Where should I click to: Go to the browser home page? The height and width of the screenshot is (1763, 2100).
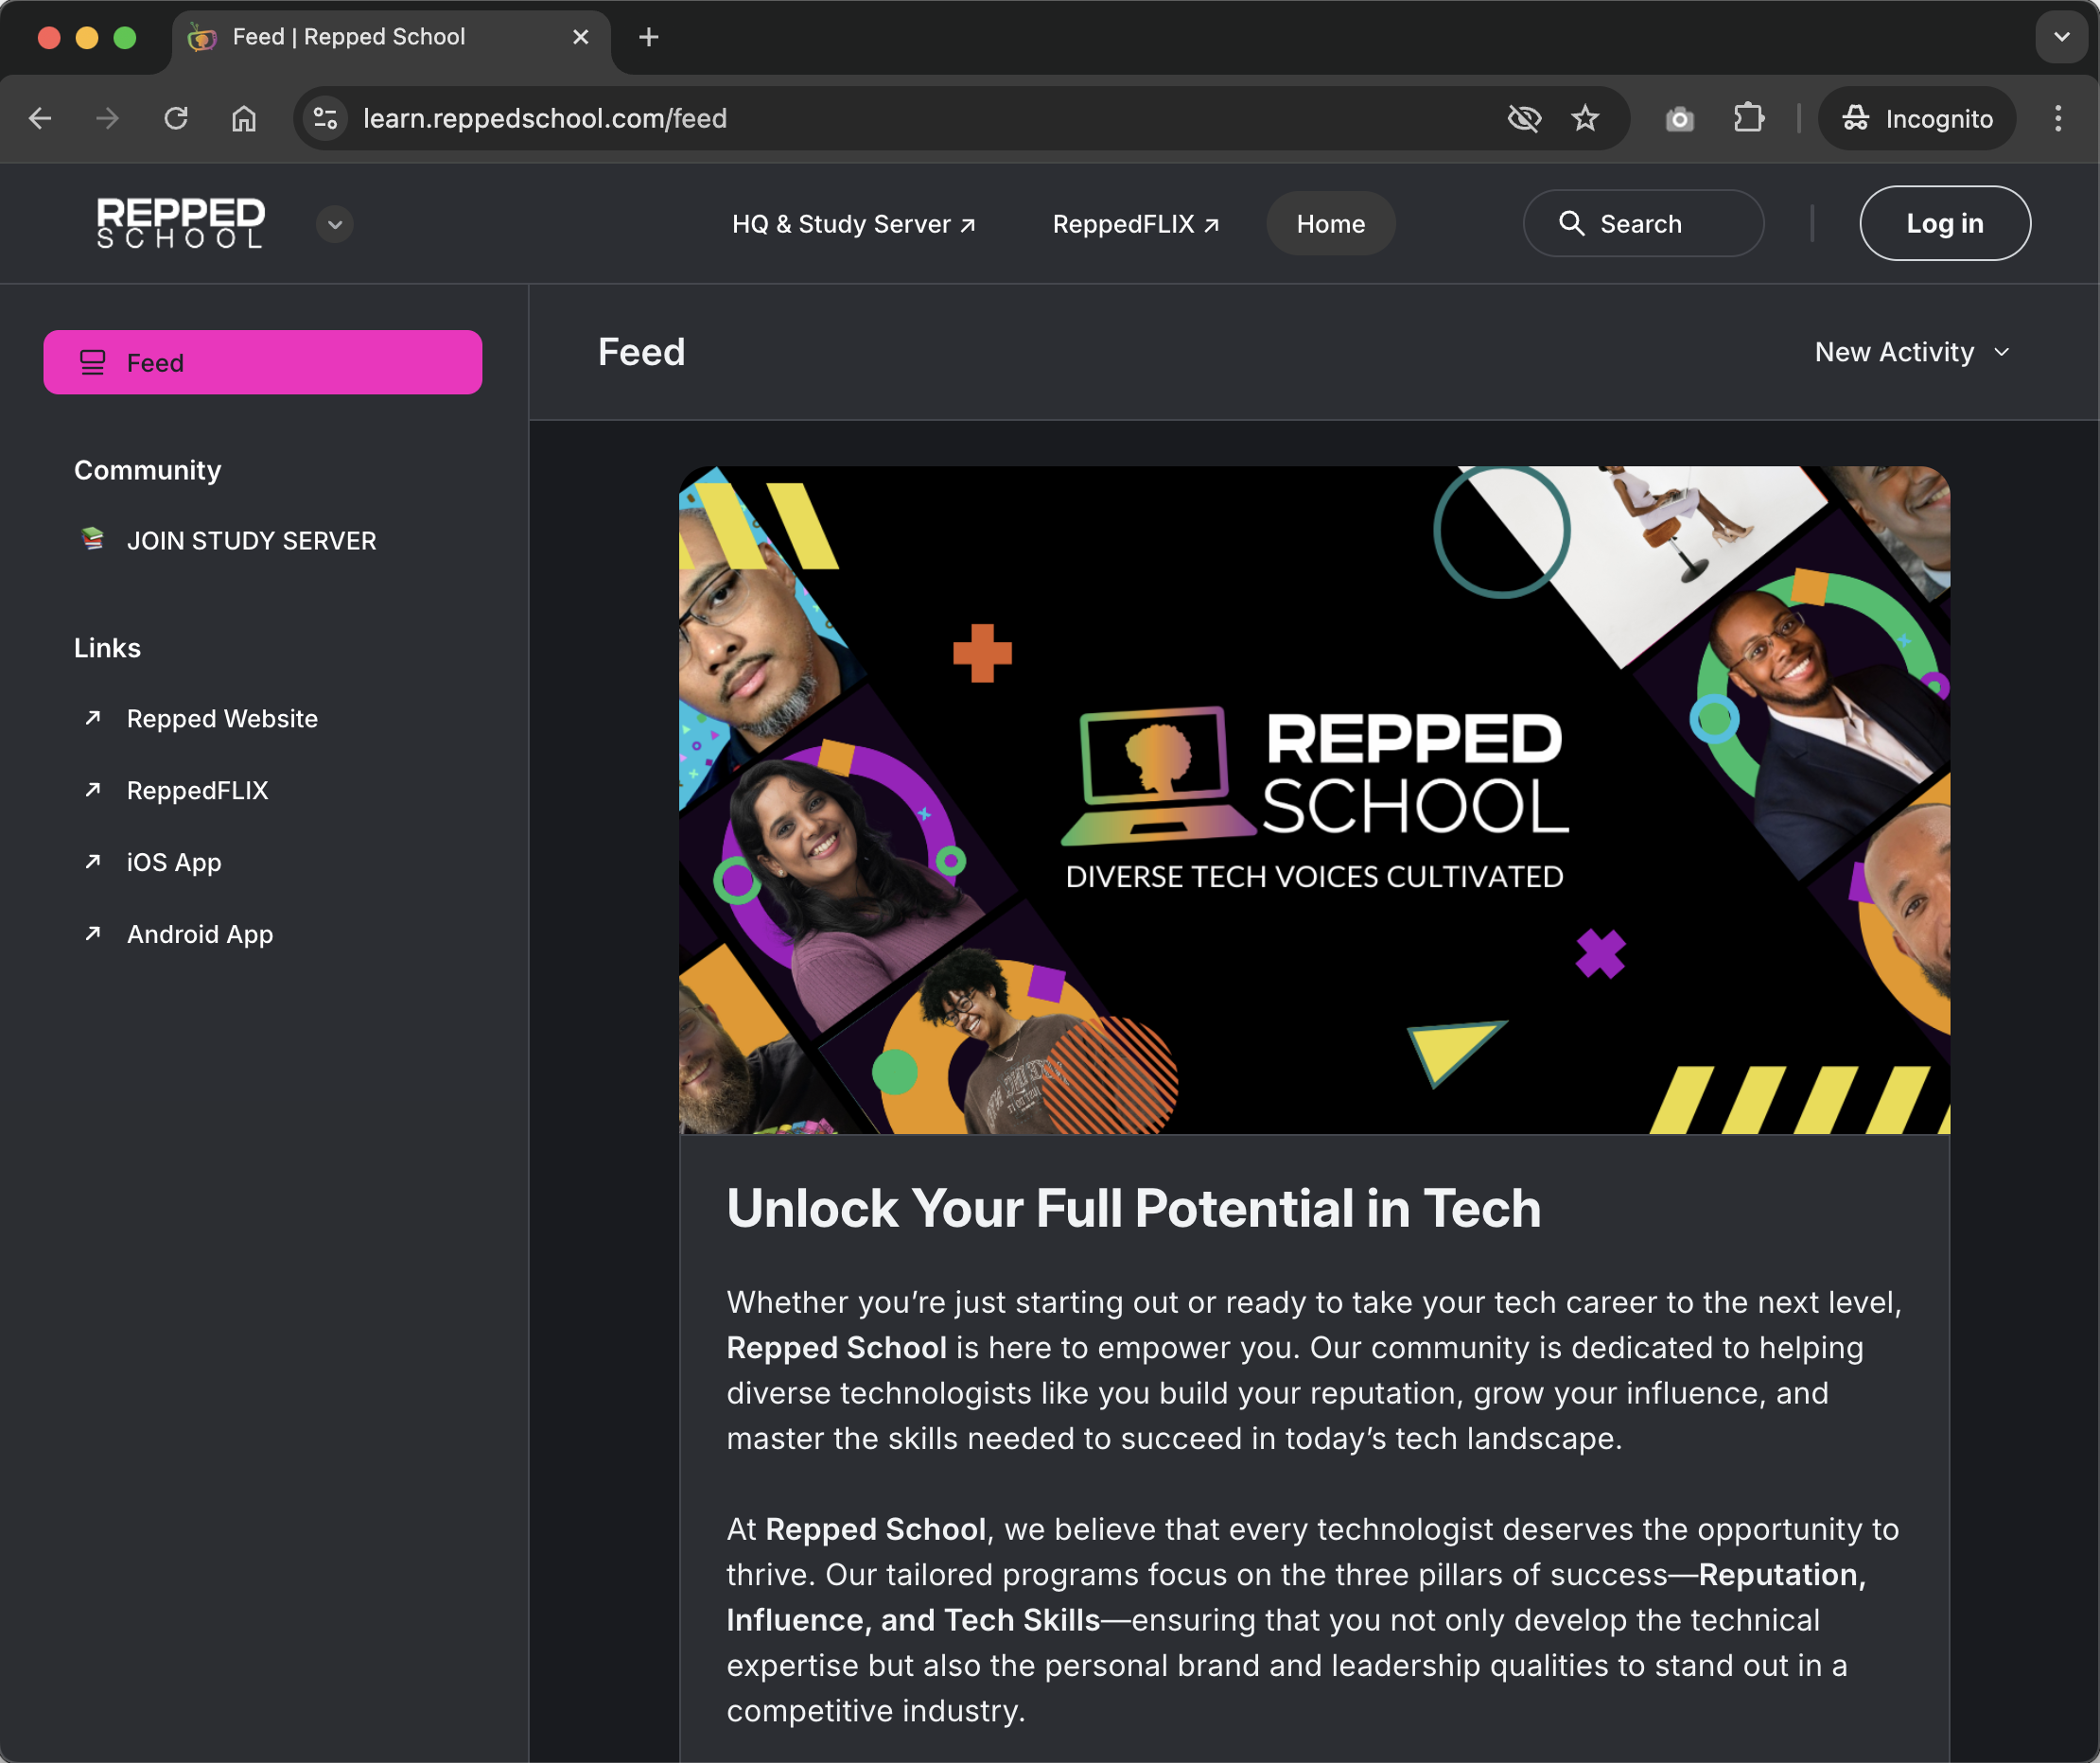[x=244, y=118]
